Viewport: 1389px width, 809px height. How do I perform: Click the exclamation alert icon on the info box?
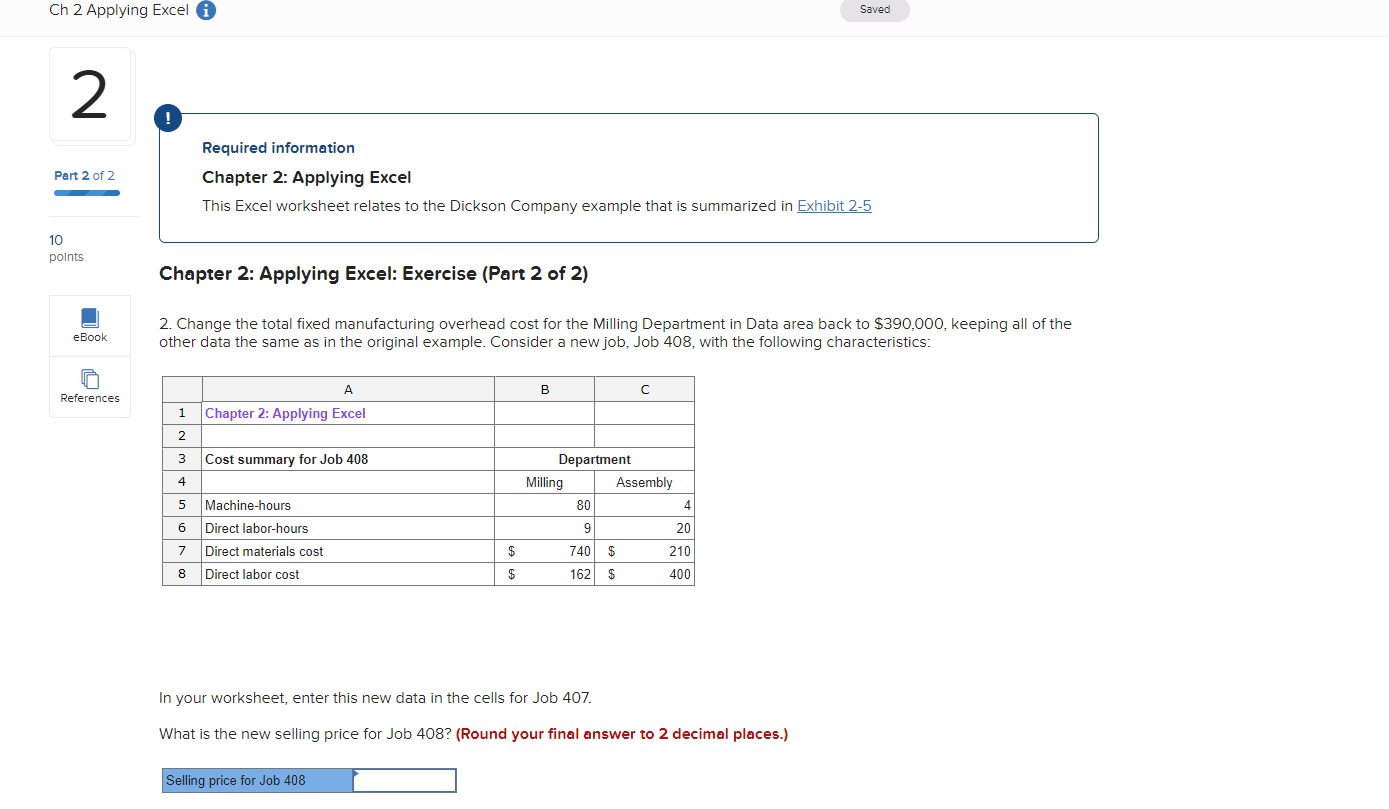tap(167, 117)
